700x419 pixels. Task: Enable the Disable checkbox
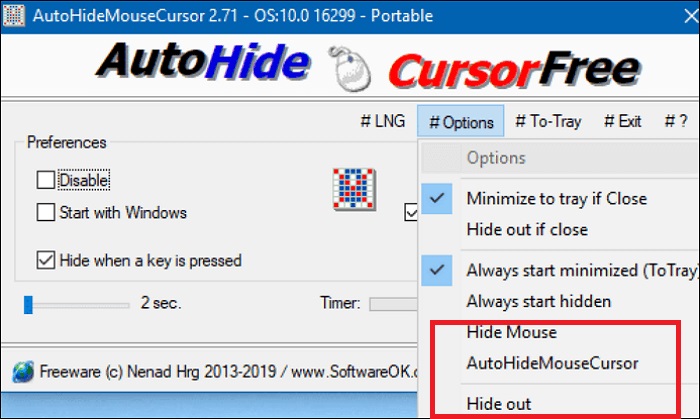coord(46,180)
